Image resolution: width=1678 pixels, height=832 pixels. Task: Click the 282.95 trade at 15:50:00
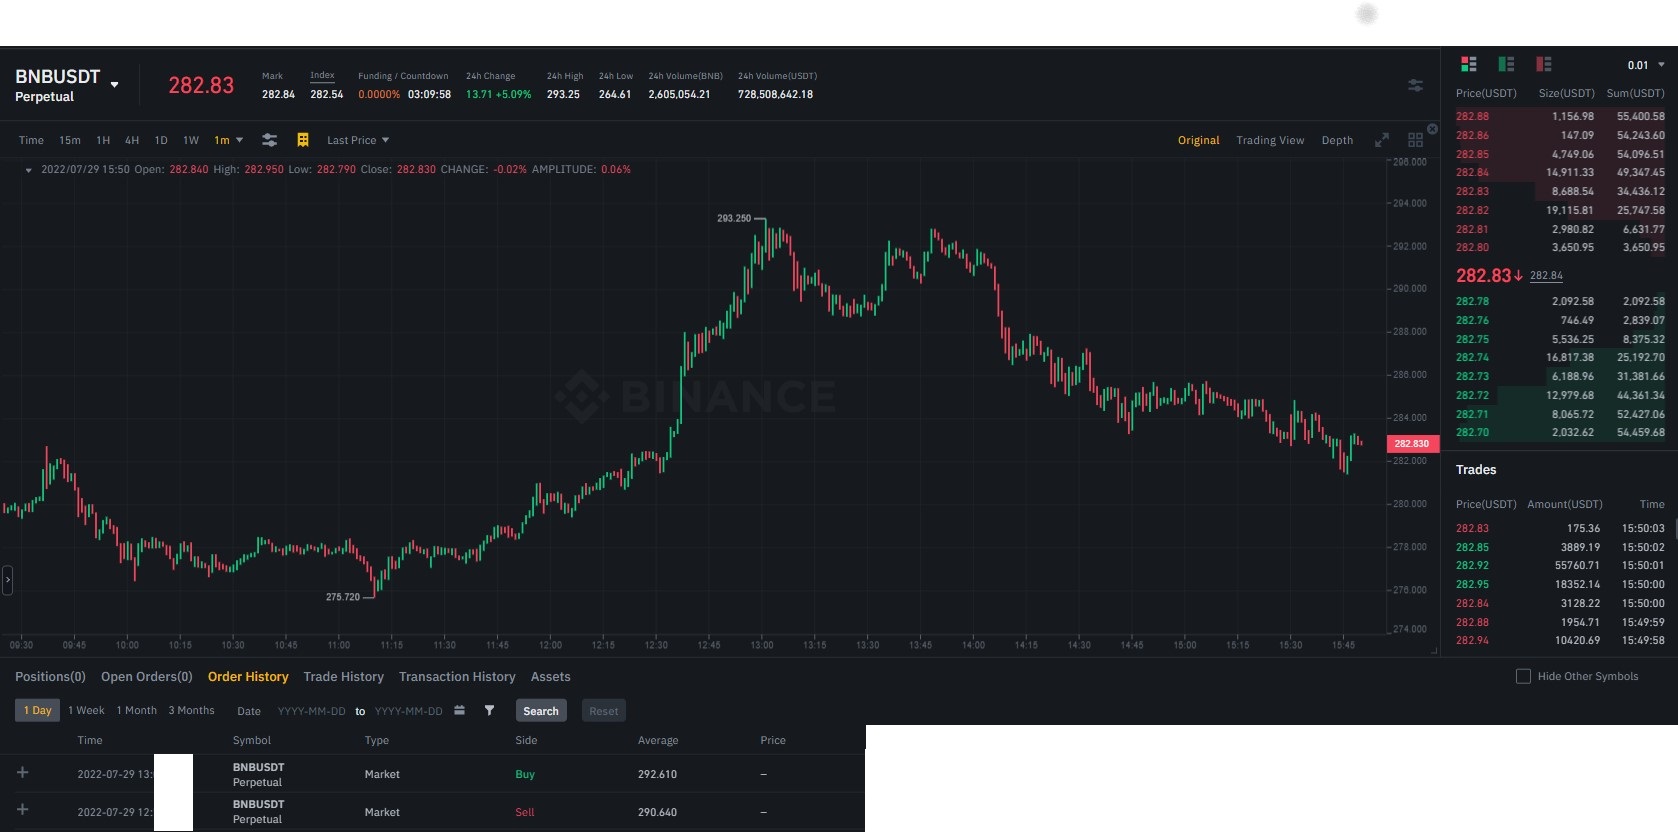(1560, 584)
